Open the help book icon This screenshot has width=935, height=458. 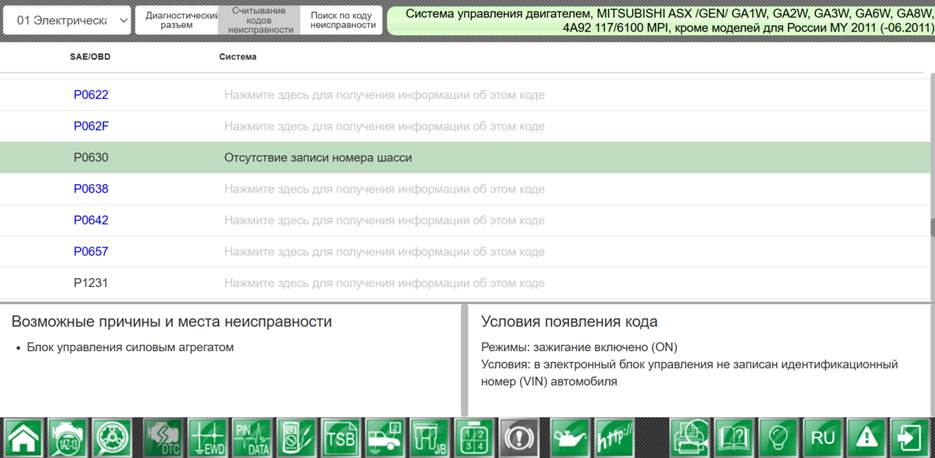pos(734,438)
